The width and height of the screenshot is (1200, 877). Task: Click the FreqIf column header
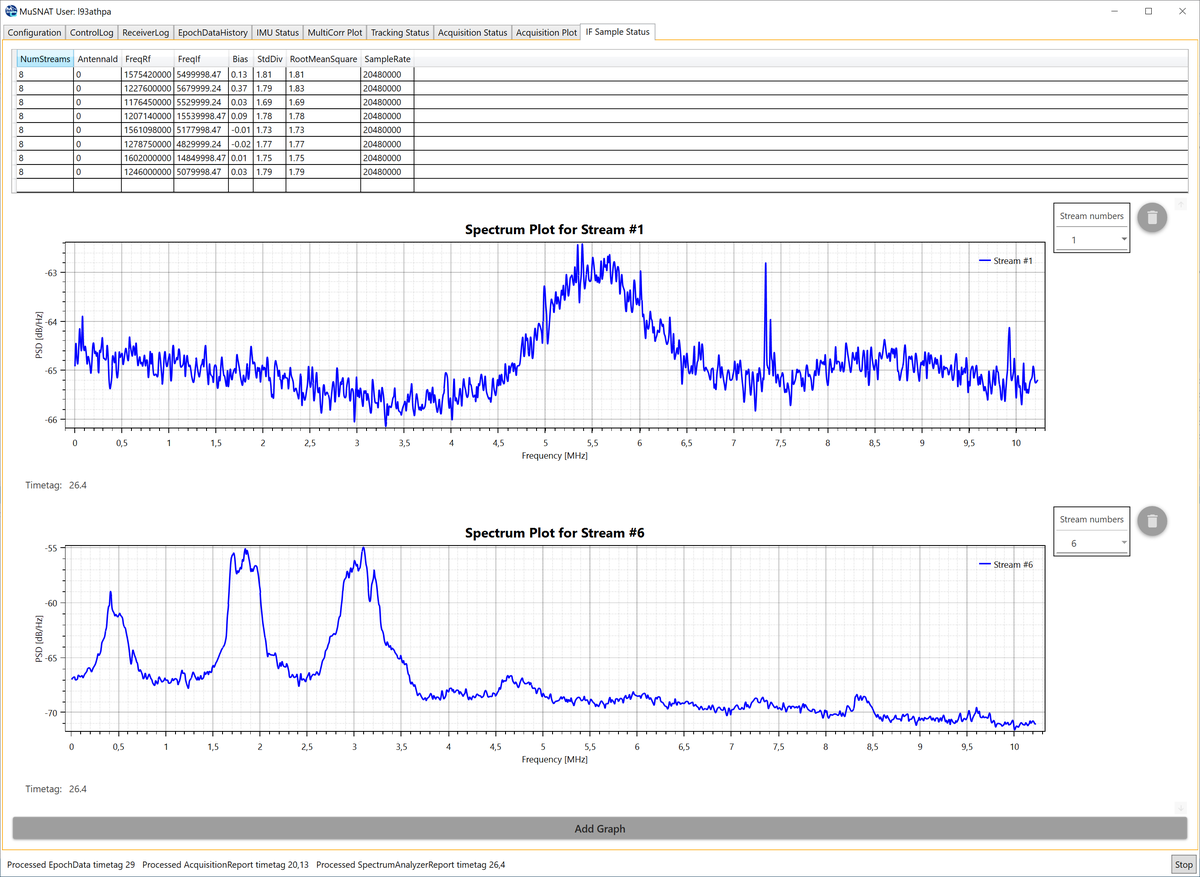[x=200, y=59]
